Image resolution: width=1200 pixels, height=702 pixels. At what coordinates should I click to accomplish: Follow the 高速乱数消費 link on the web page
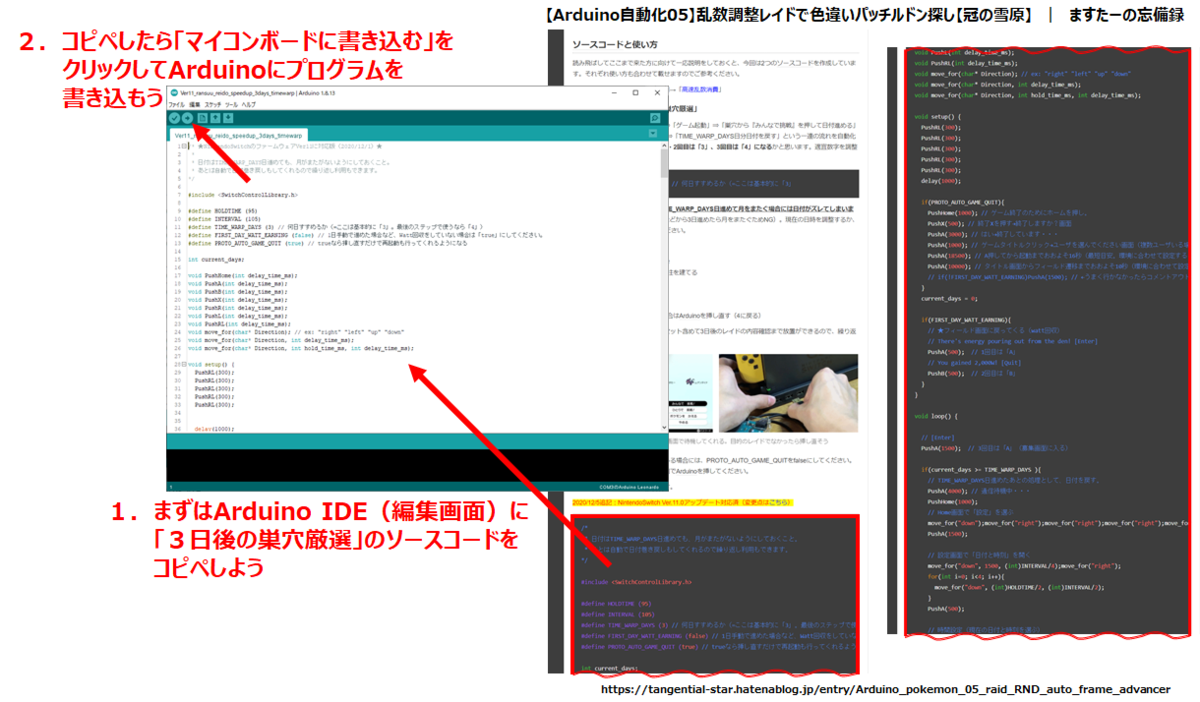pyautogui.click(x=700, y=89)
